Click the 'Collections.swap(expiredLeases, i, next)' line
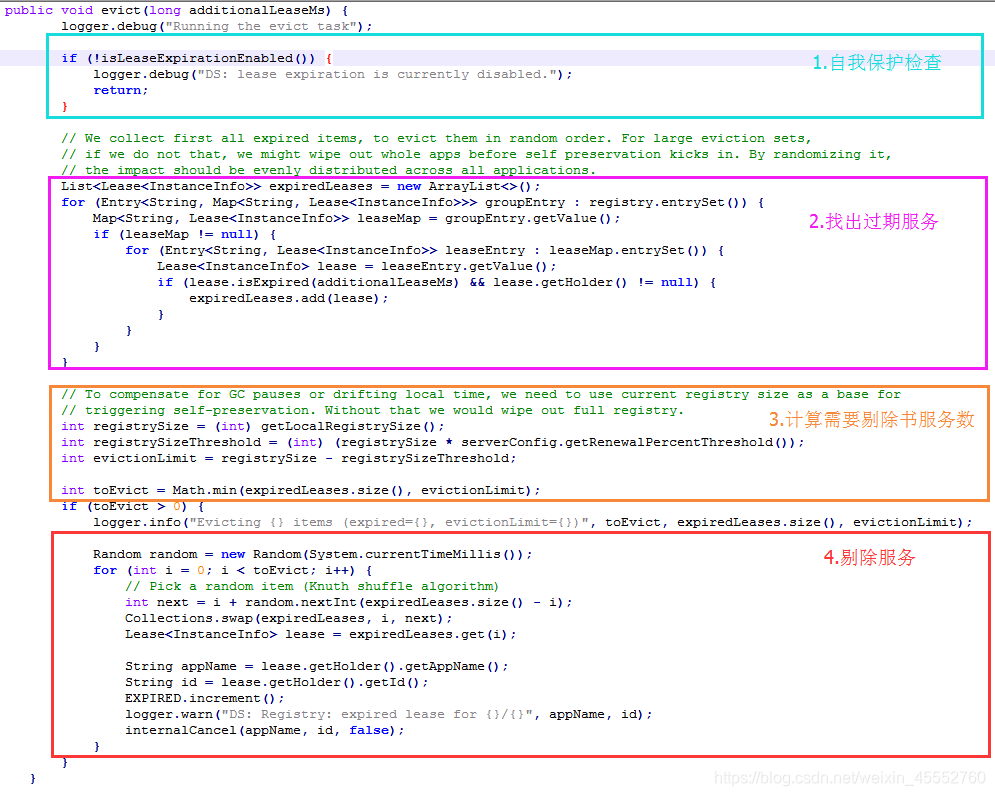This screenshot has height=796, width=995. pyautogui.click(x=289, y=618)
